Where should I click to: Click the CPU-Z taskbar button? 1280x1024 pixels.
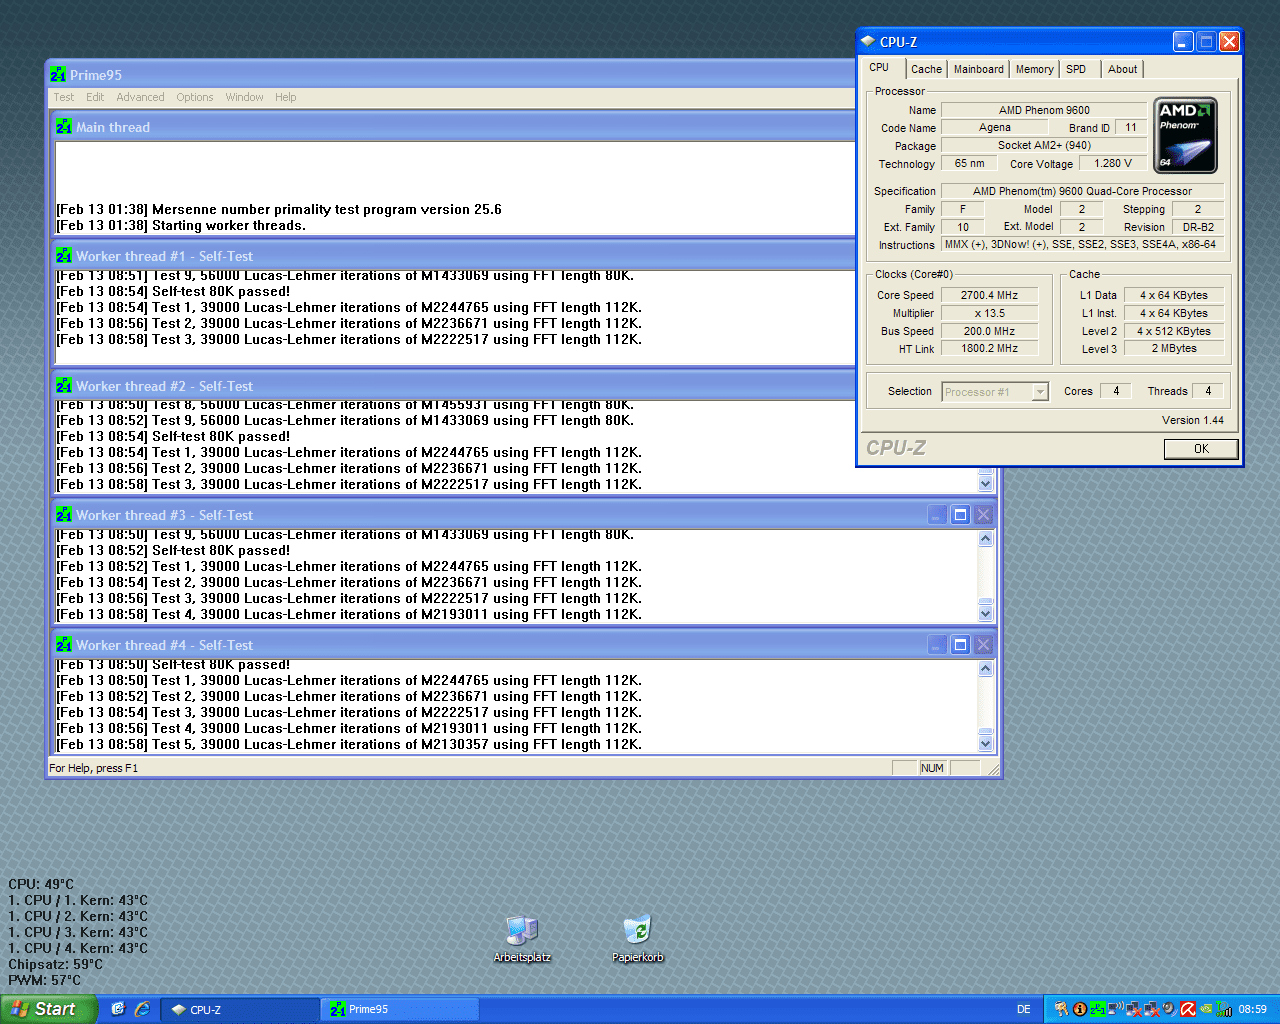pos(240,1009)
